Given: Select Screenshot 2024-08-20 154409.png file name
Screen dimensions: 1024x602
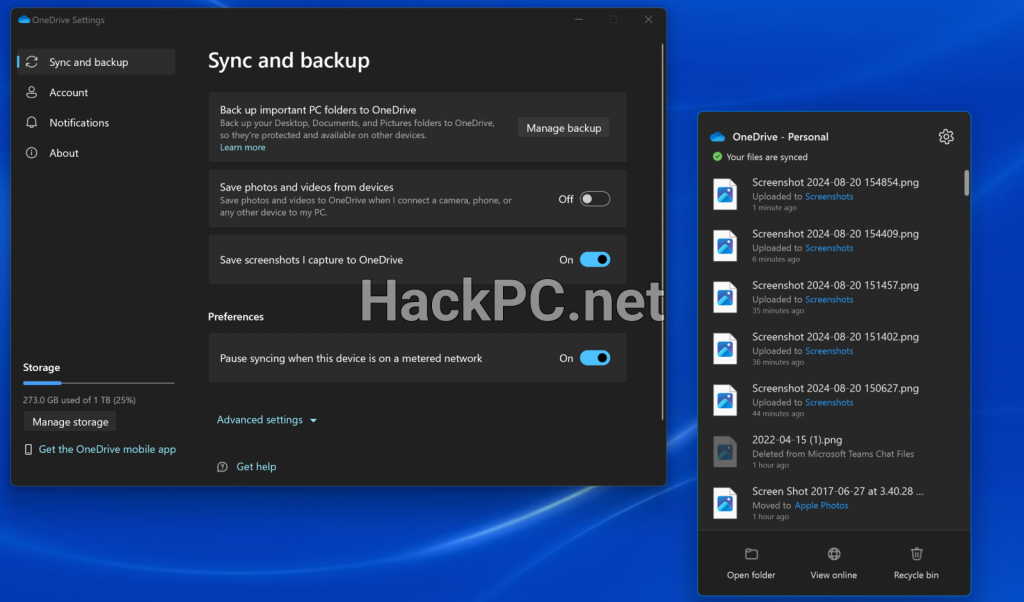Looking at the screenshot, I should (x=835, y=234).
